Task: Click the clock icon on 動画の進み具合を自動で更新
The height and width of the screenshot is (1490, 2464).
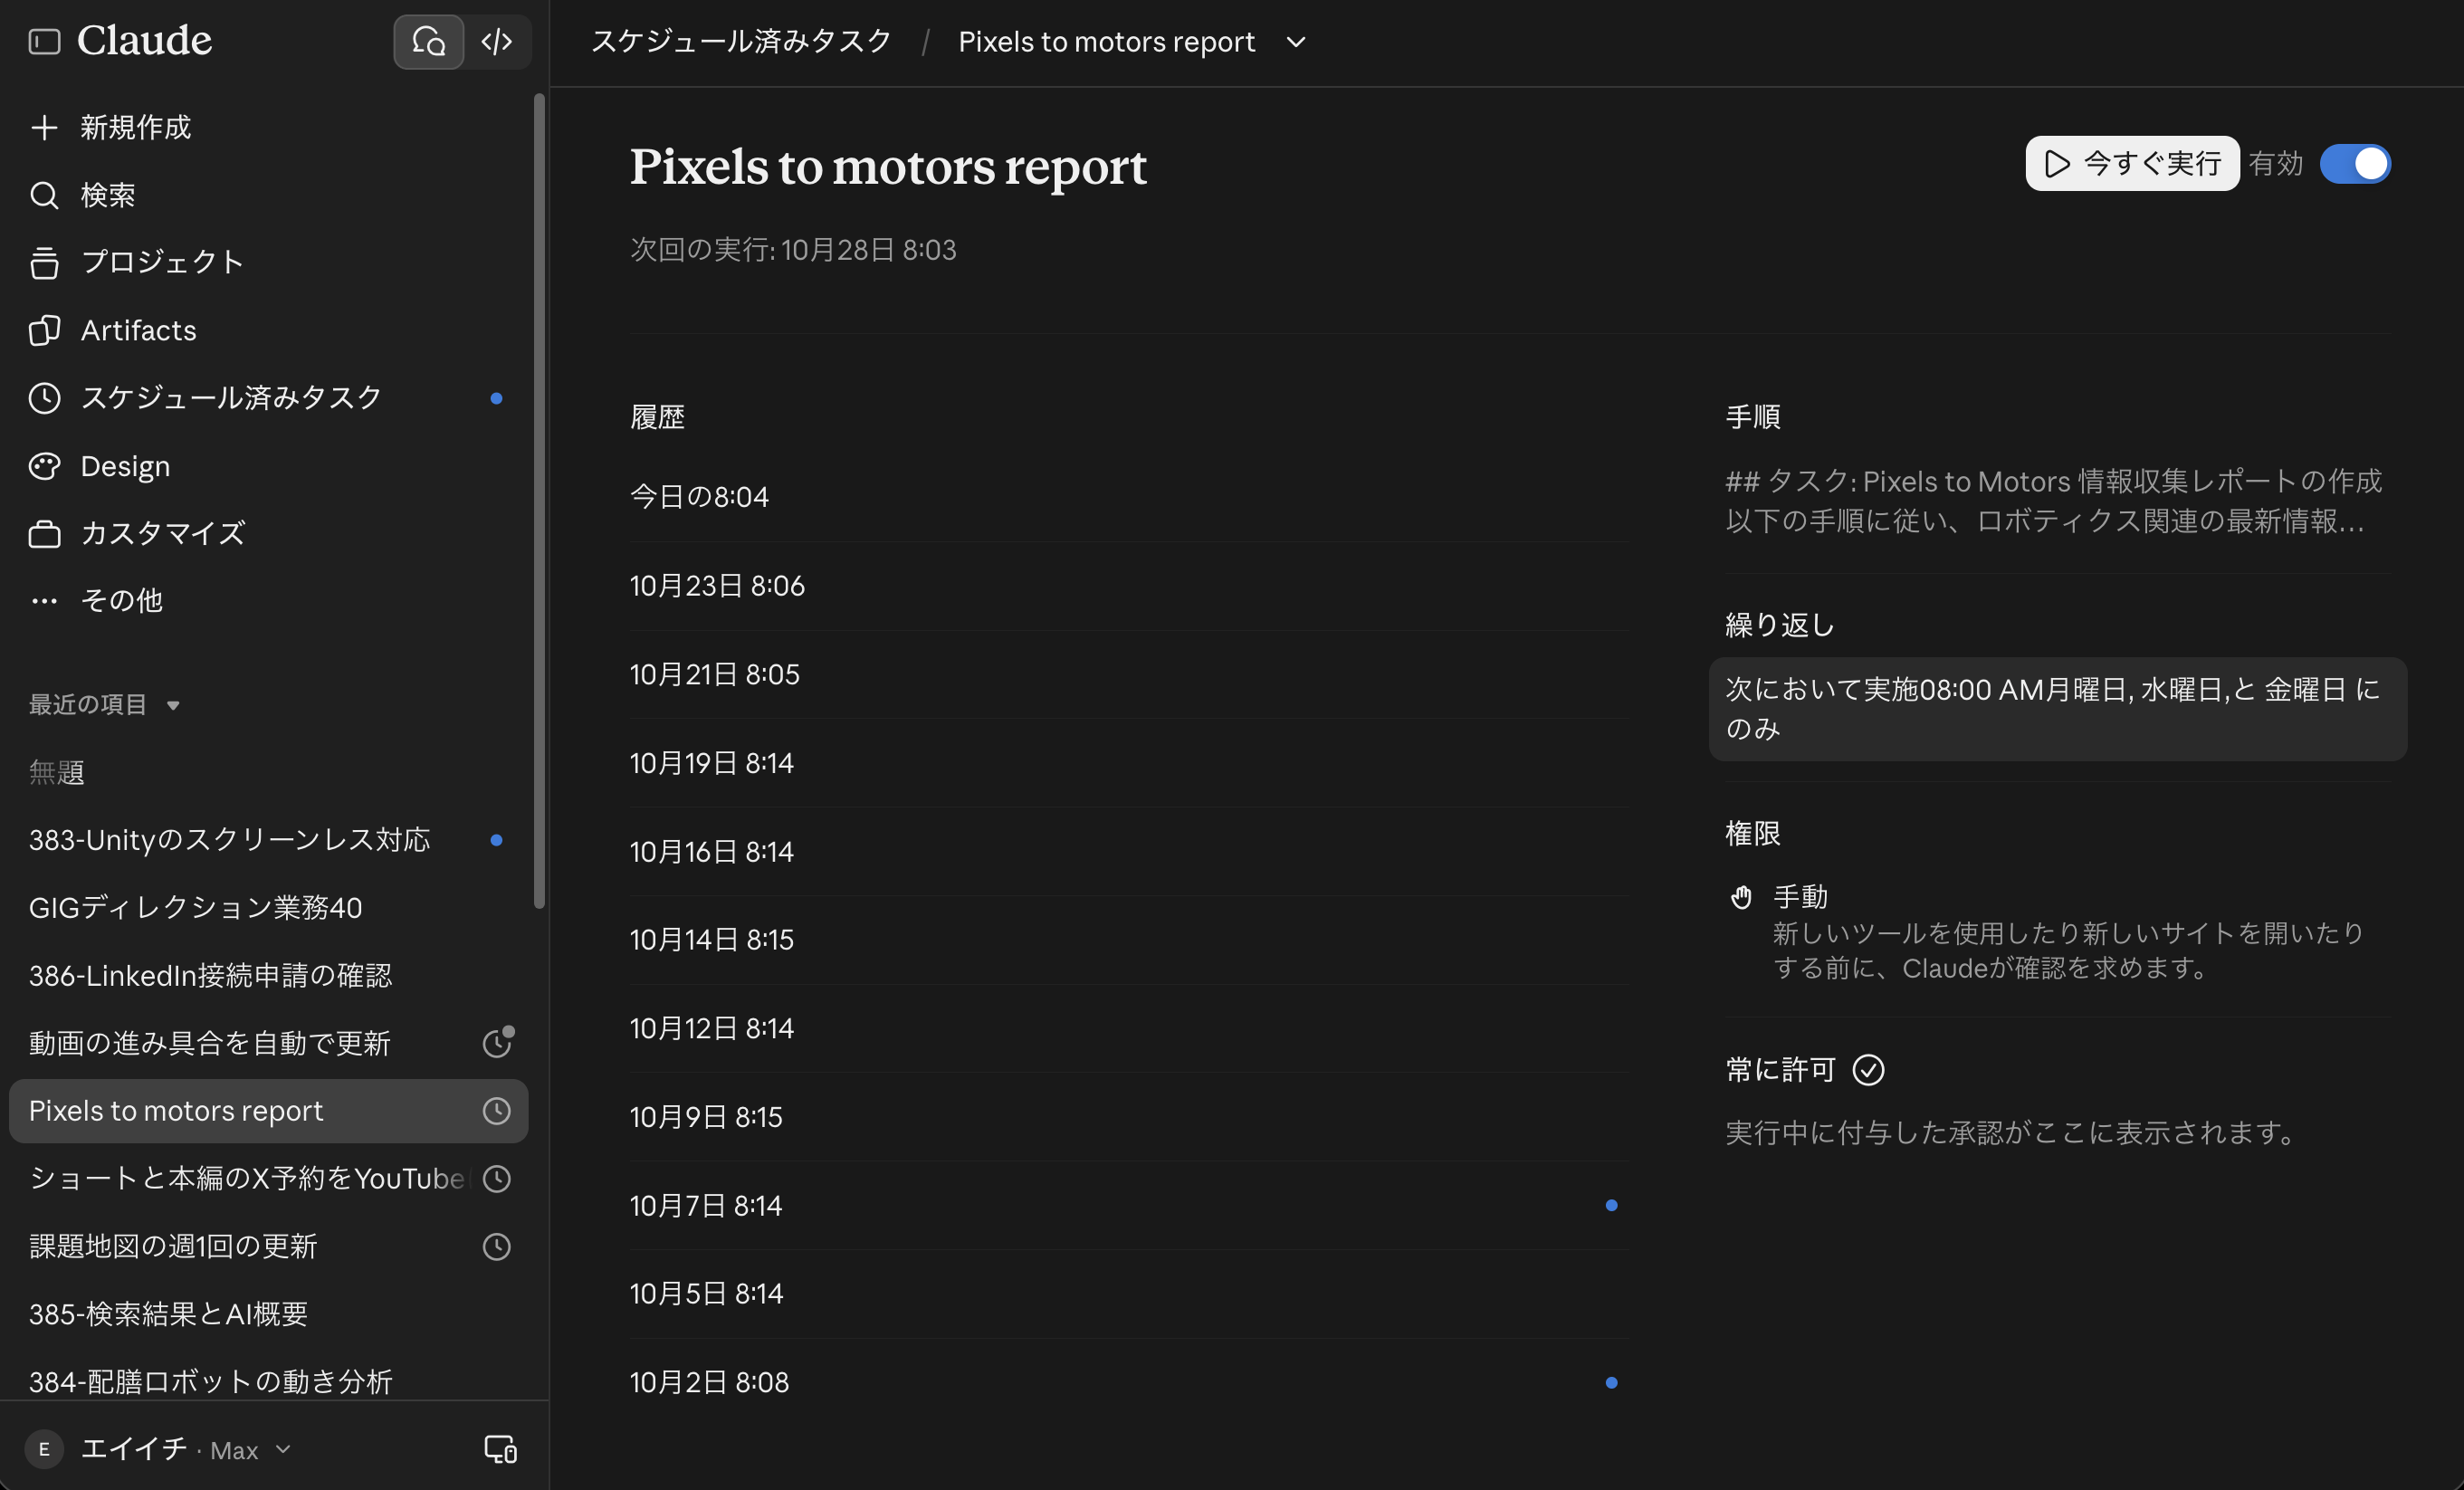Action: click(497, 1043)
